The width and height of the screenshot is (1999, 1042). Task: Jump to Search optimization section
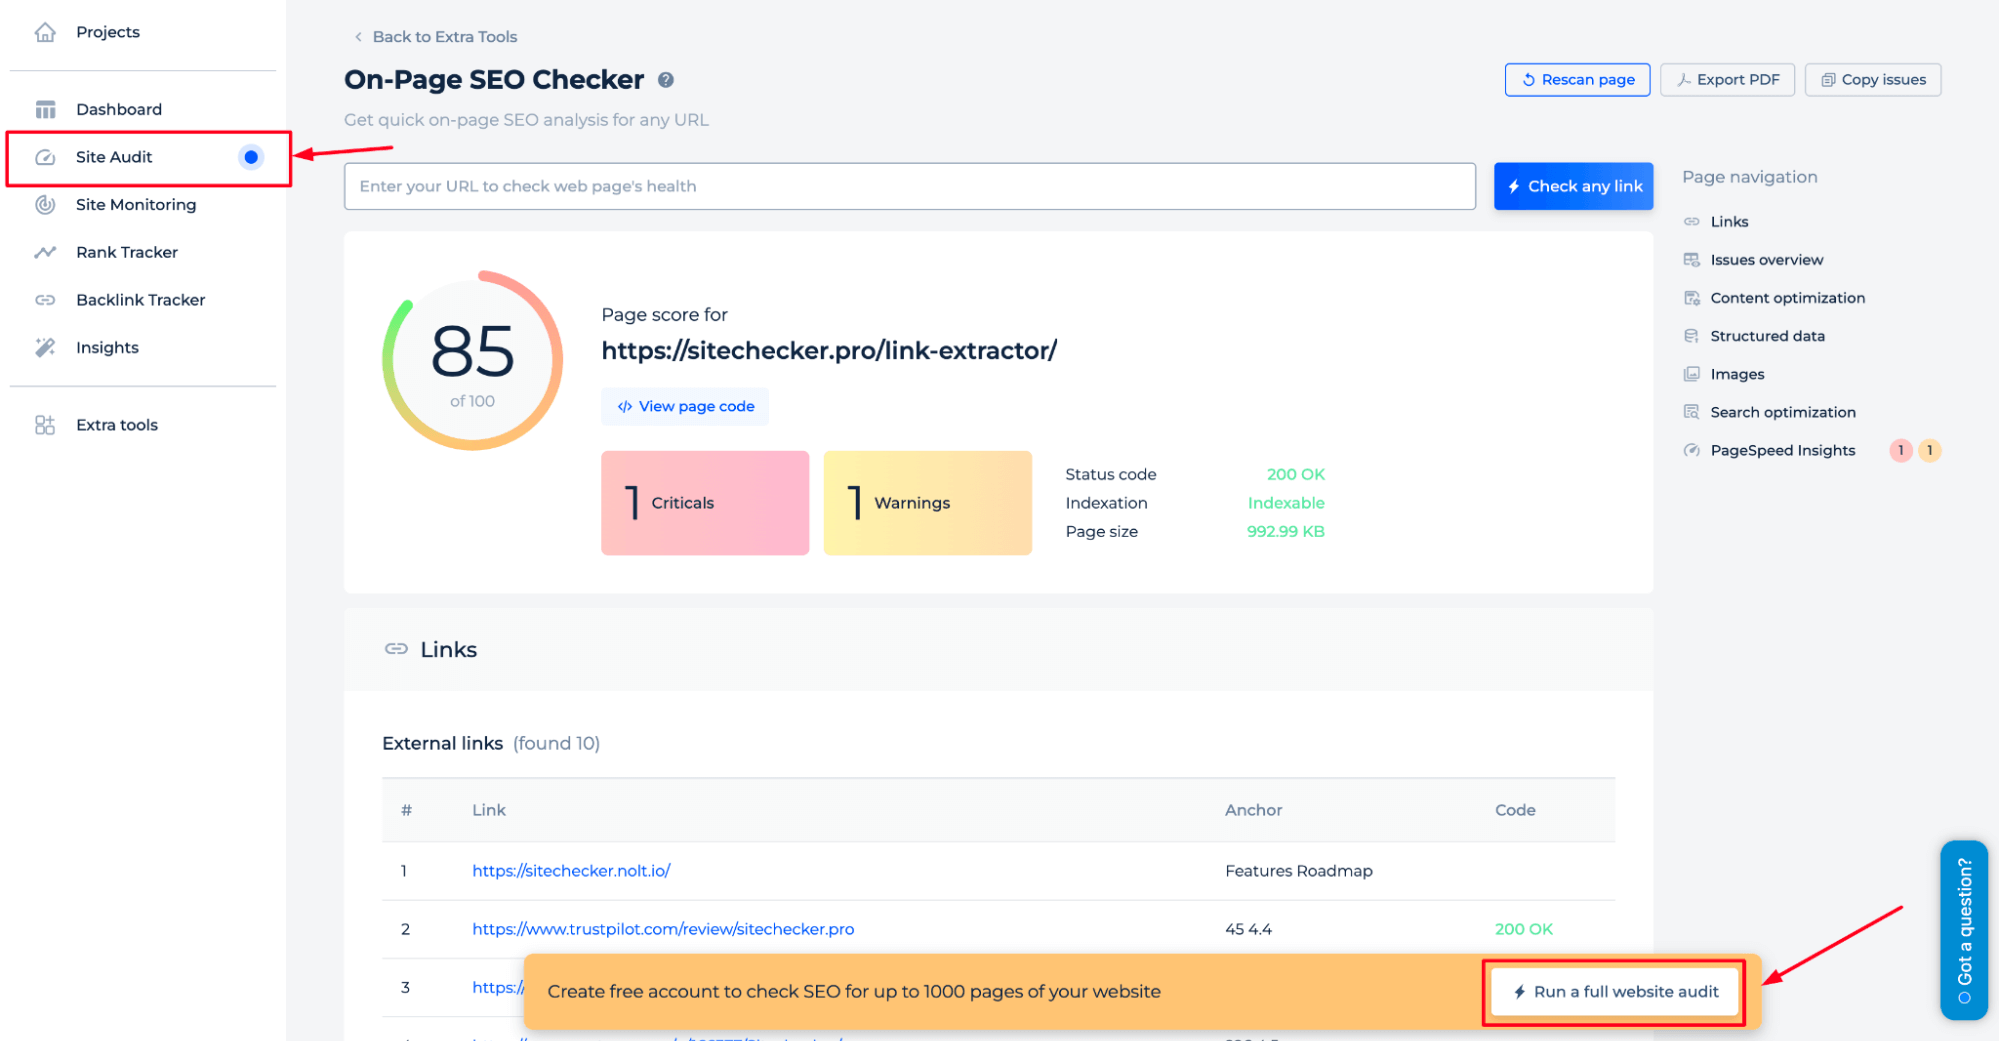(x=1783, y=412)
